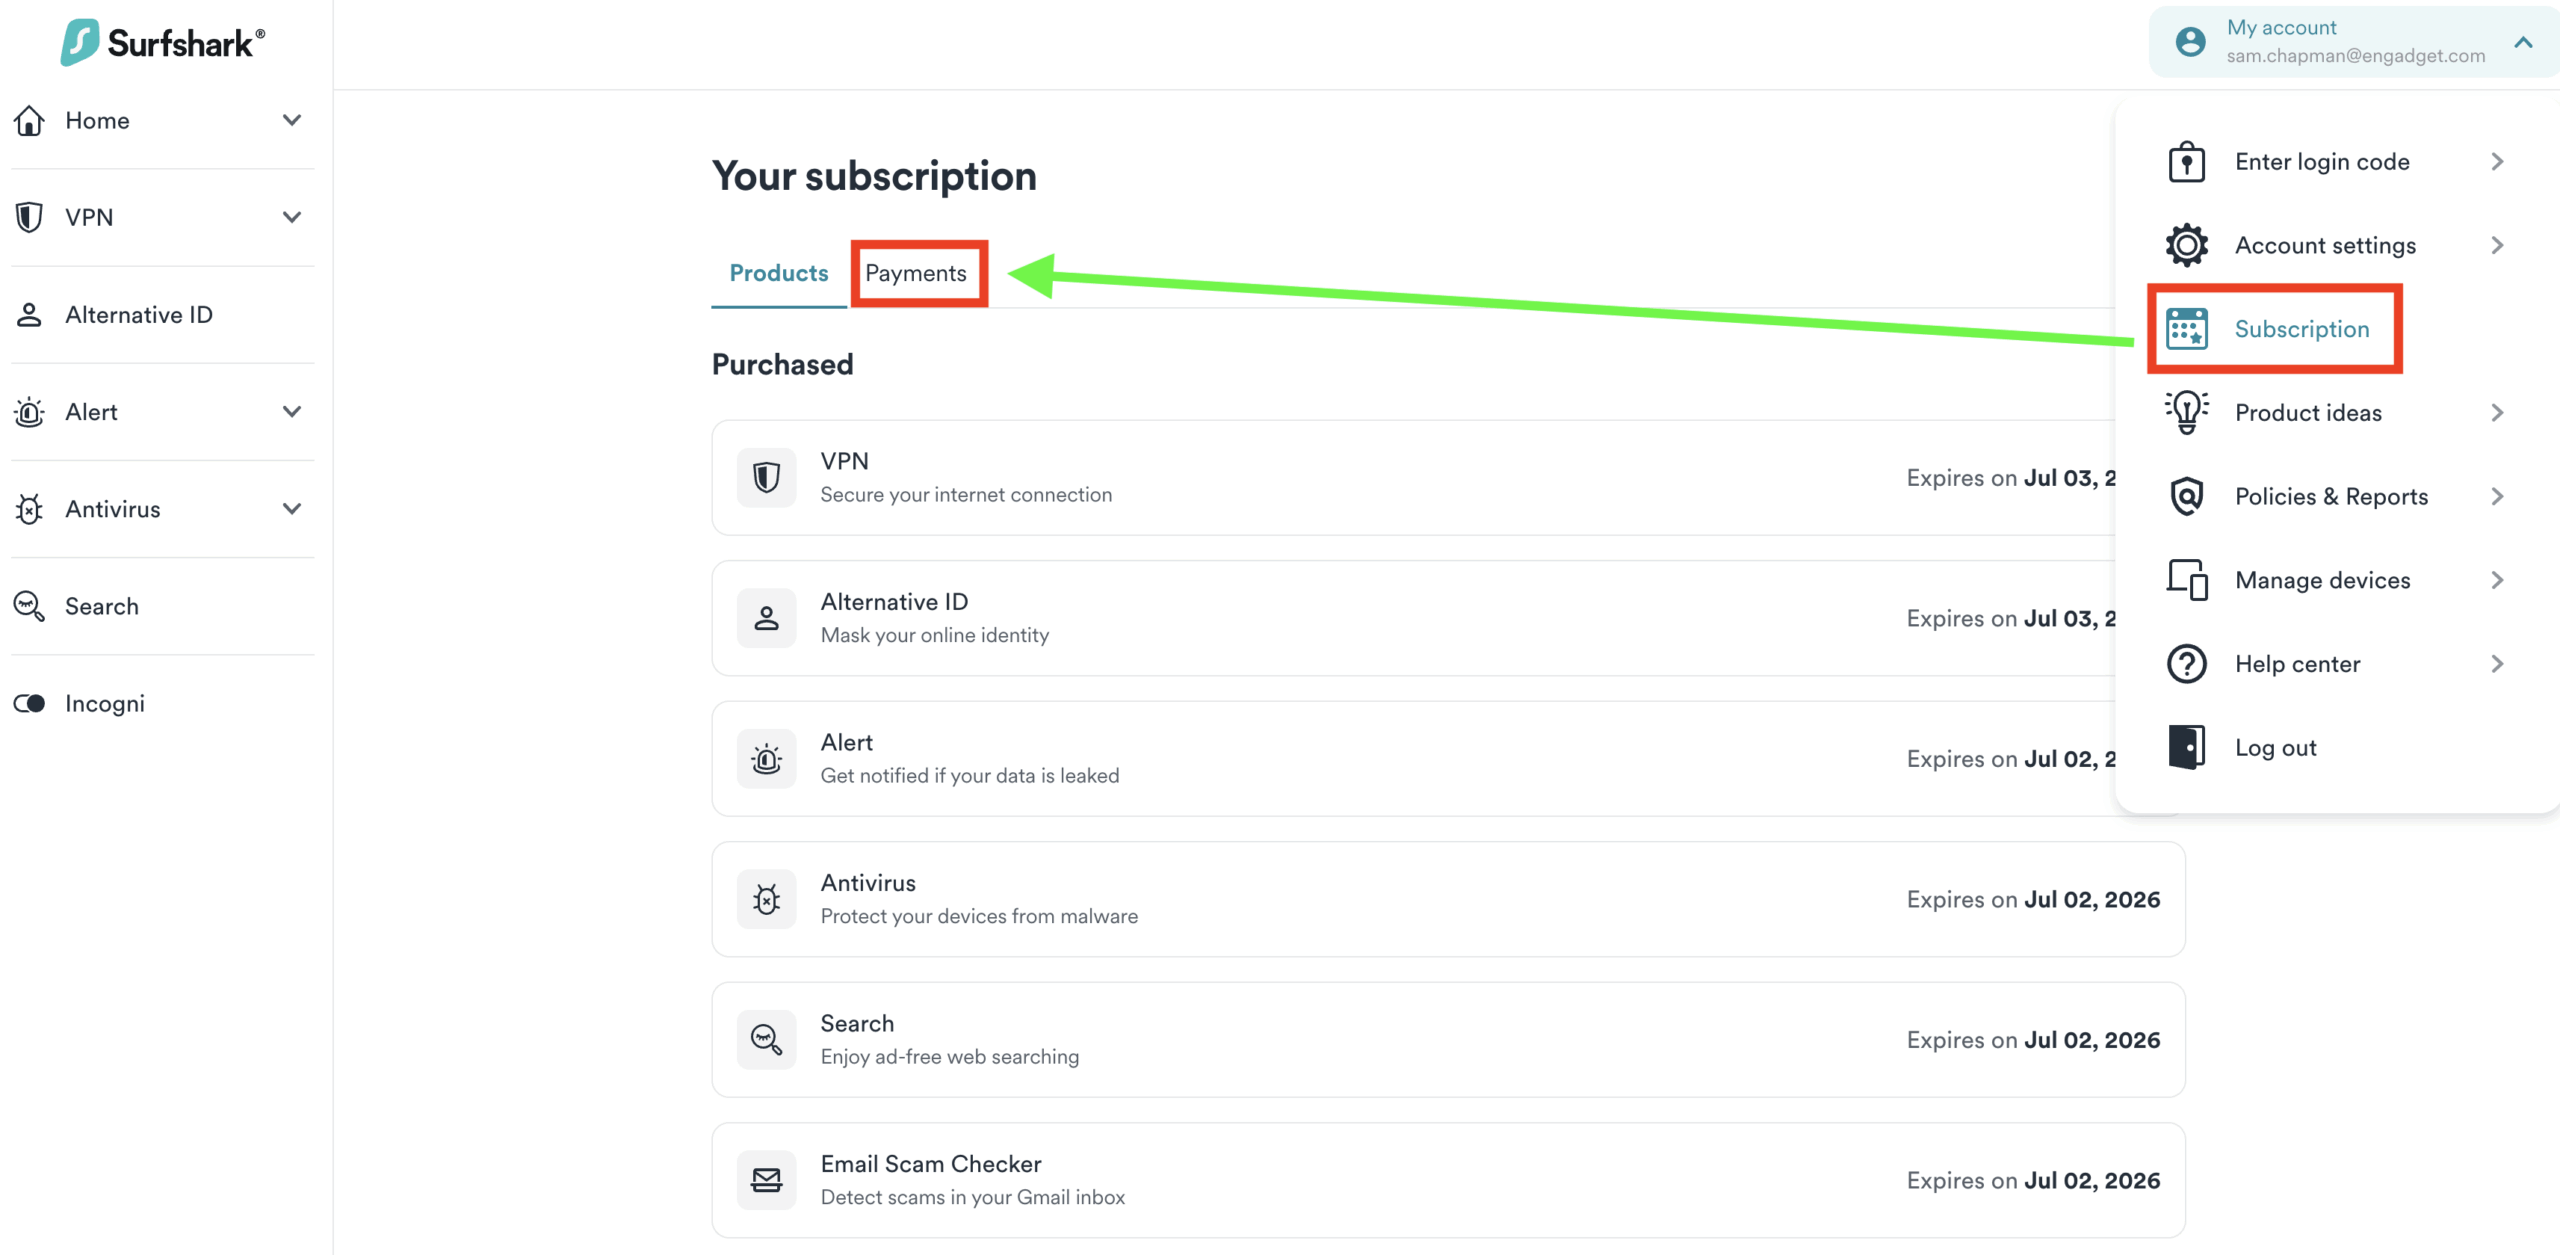Click the Incogni toggle icon in sidebar
The height and width of the screenshot is (1255, 2560).
click(x=29, y=703)
